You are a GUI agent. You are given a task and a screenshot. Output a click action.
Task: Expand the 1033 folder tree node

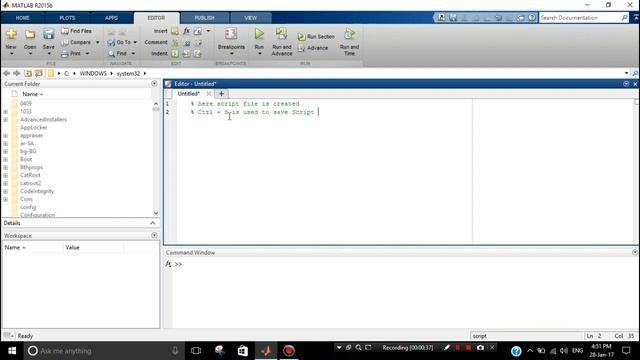(x=6, y=111)
